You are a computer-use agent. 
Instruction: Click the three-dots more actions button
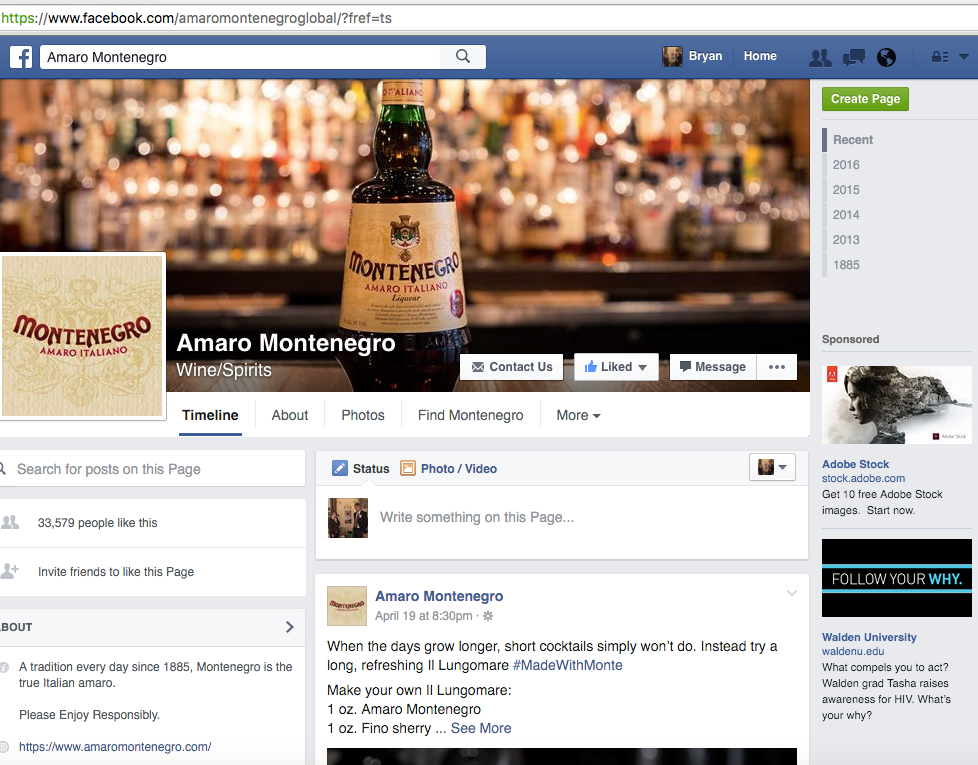point(777,367)
